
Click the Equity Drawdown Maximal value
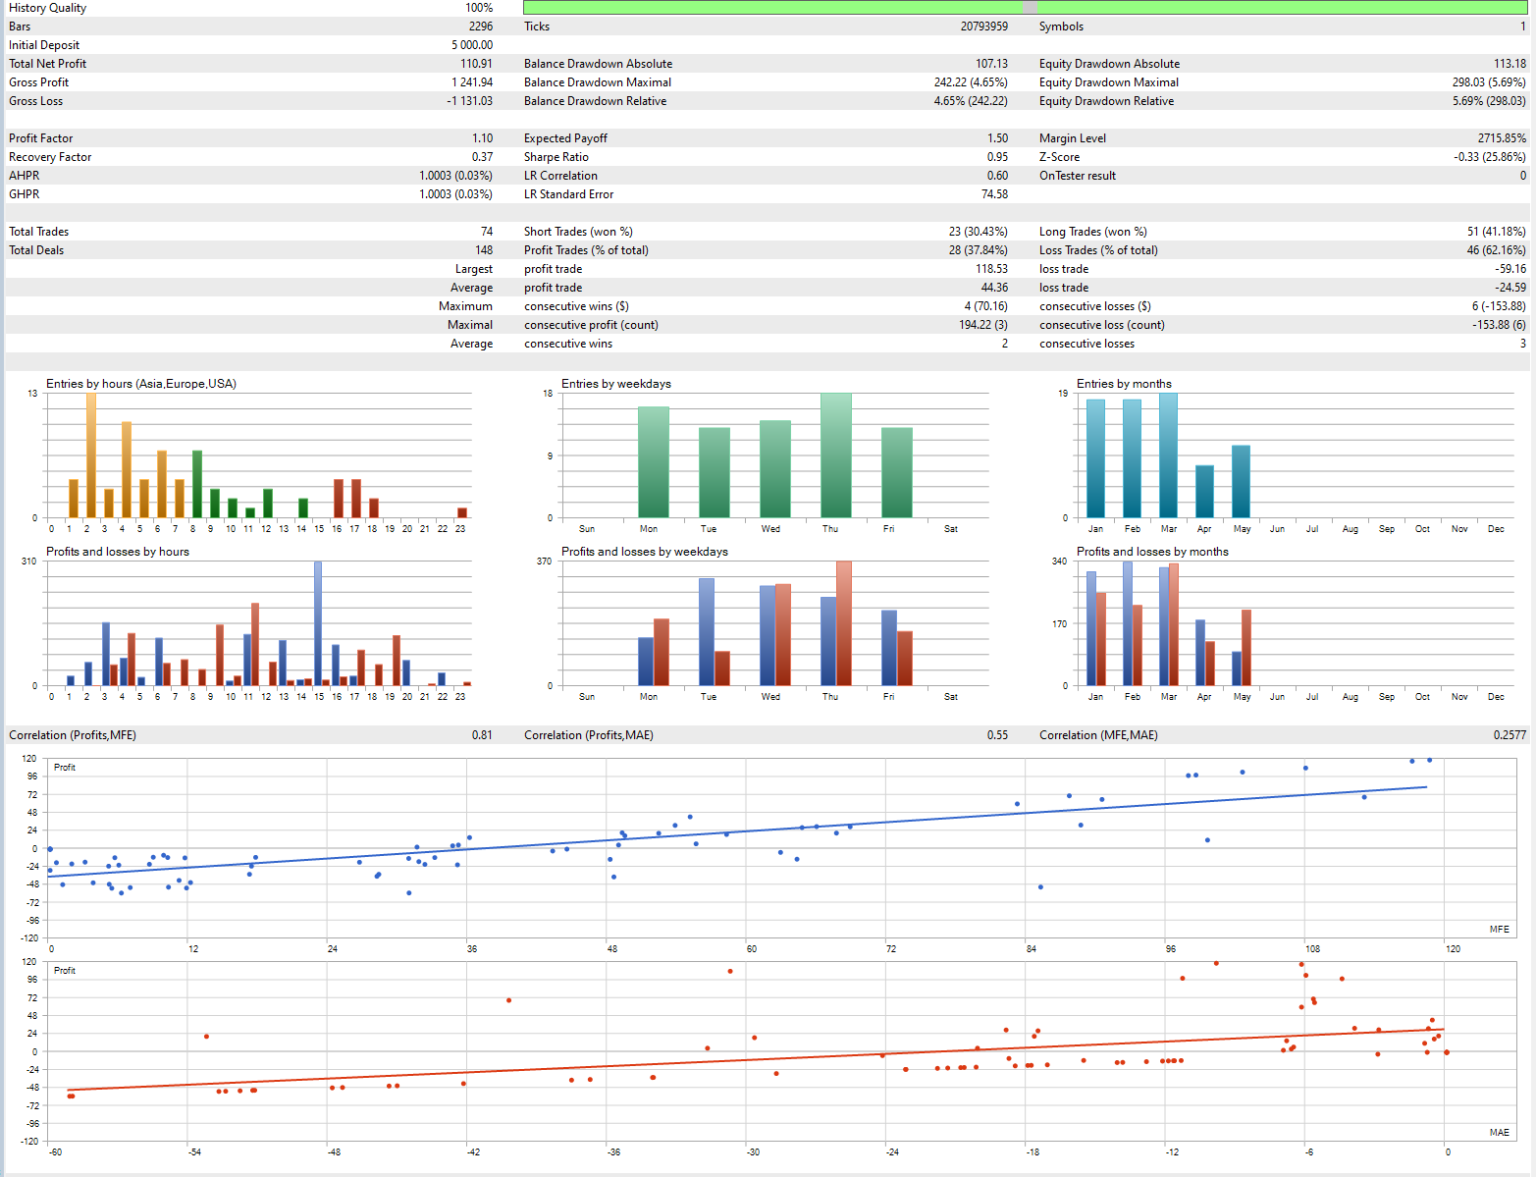1489,83
